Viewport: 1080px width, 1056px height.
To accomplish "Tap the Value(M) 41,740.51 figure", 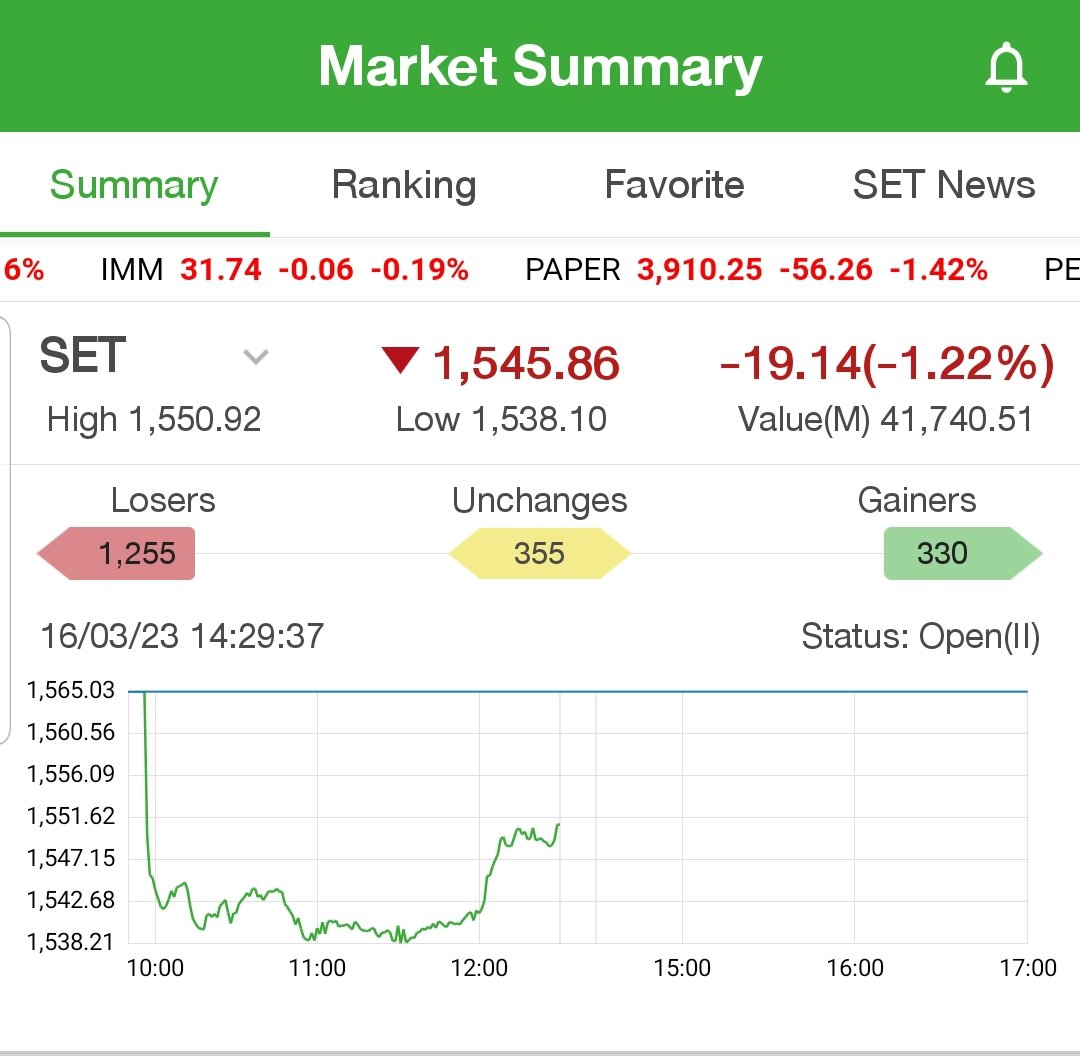I will tap(885, 419).
